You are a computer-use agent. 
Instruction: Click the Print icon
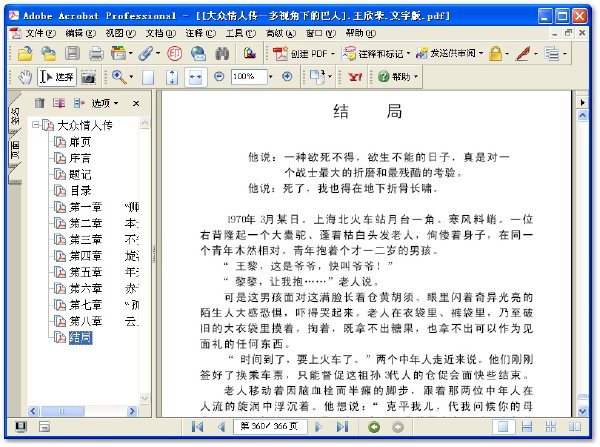[96, 54]
